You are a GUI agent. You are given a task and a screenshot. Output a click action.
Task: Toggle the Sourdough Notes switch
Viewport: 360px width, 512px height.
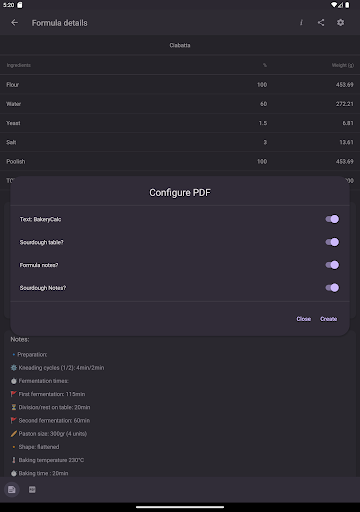(x=332, y=288)
